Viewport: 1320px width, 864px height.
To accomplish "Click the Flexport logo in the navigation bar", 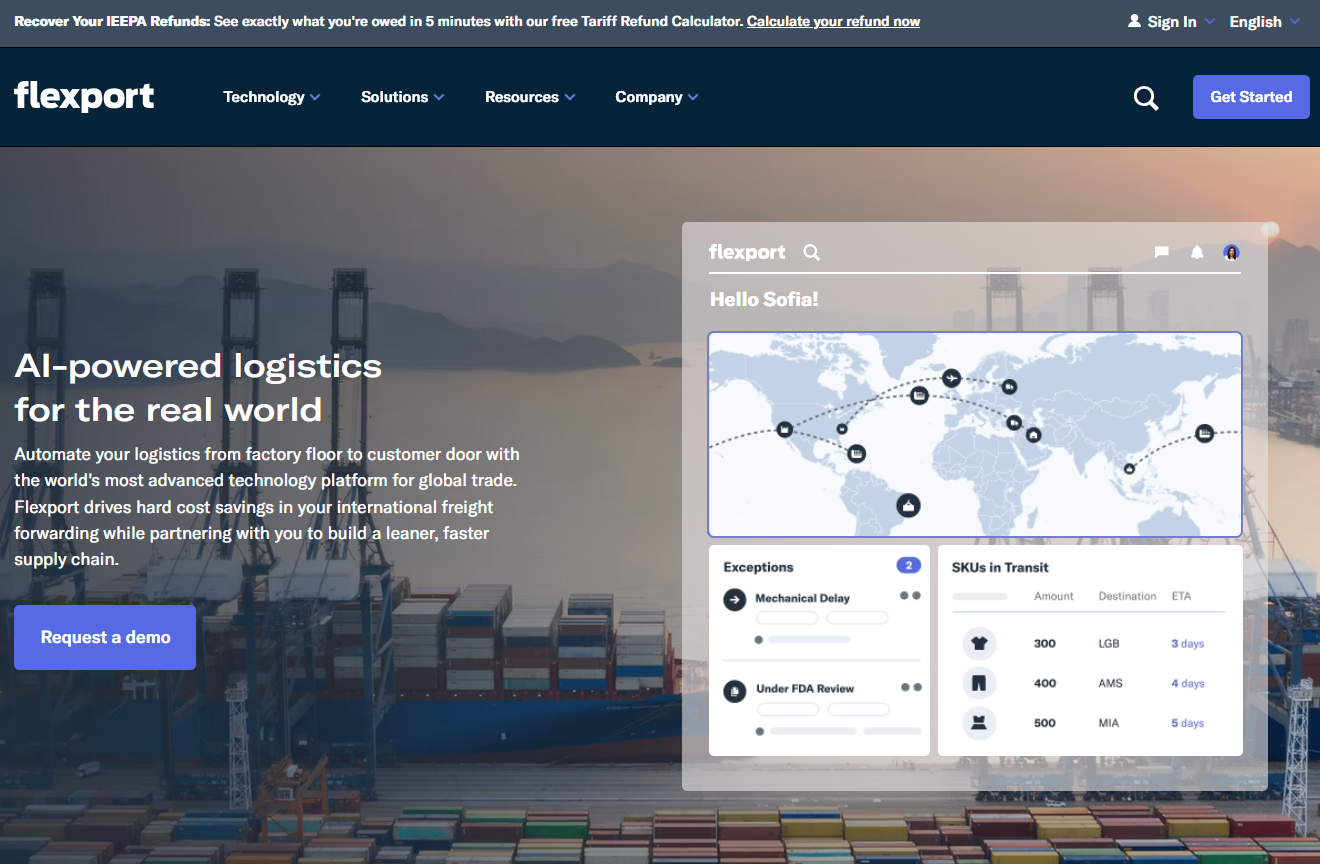I will (x=84, y=96).
